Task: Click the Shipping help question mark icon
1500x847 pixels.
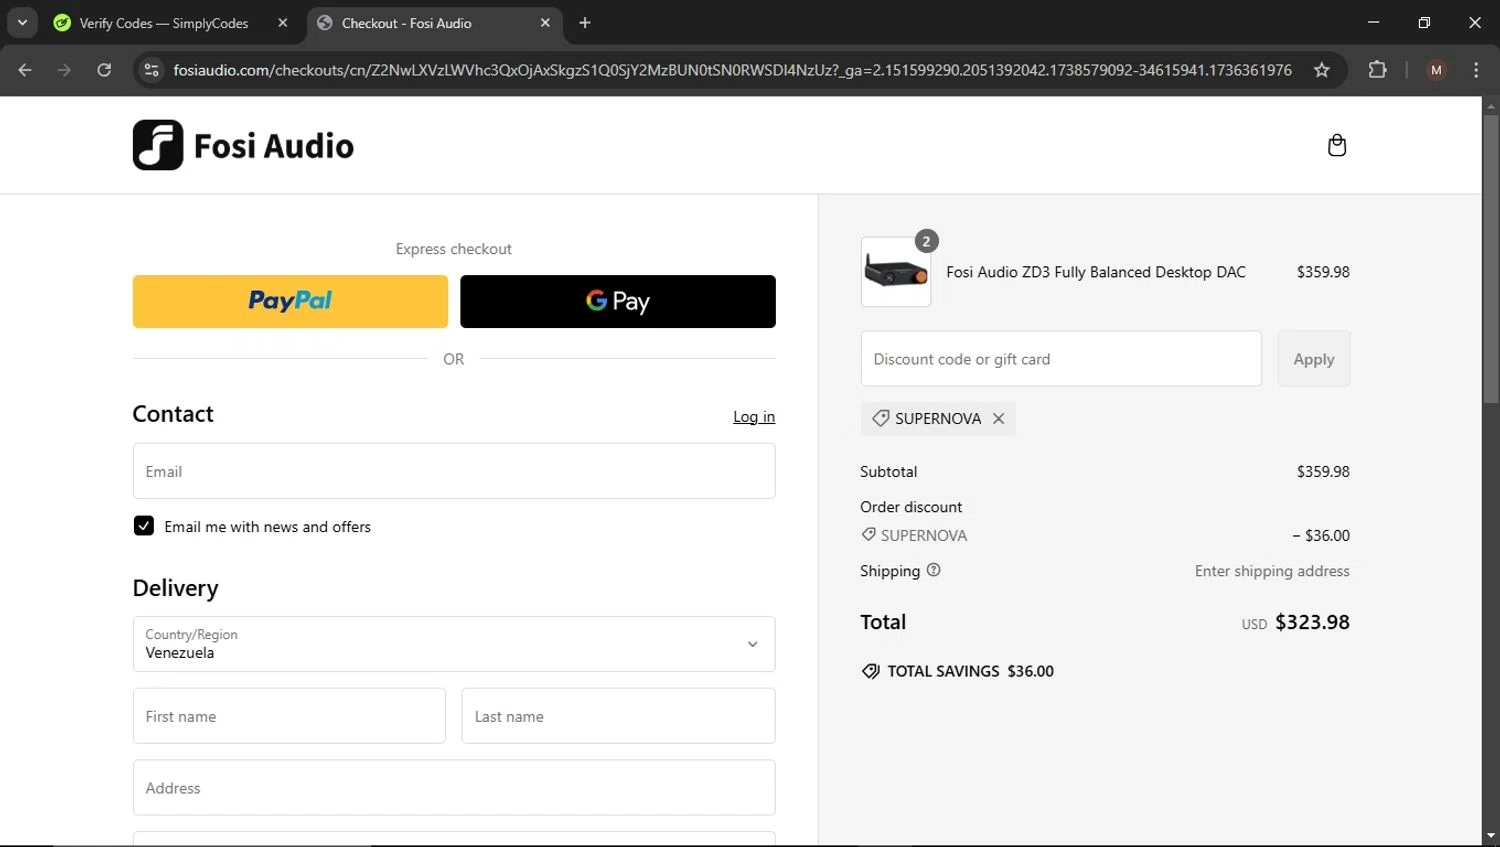Action: (x=933, y=570)
